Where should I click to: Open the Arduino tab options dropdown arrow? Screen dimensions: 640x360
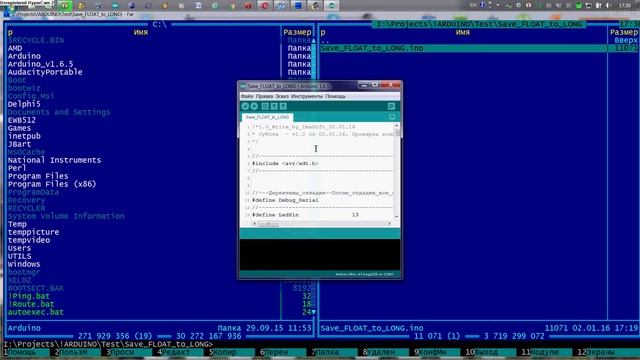click(392, 117)
